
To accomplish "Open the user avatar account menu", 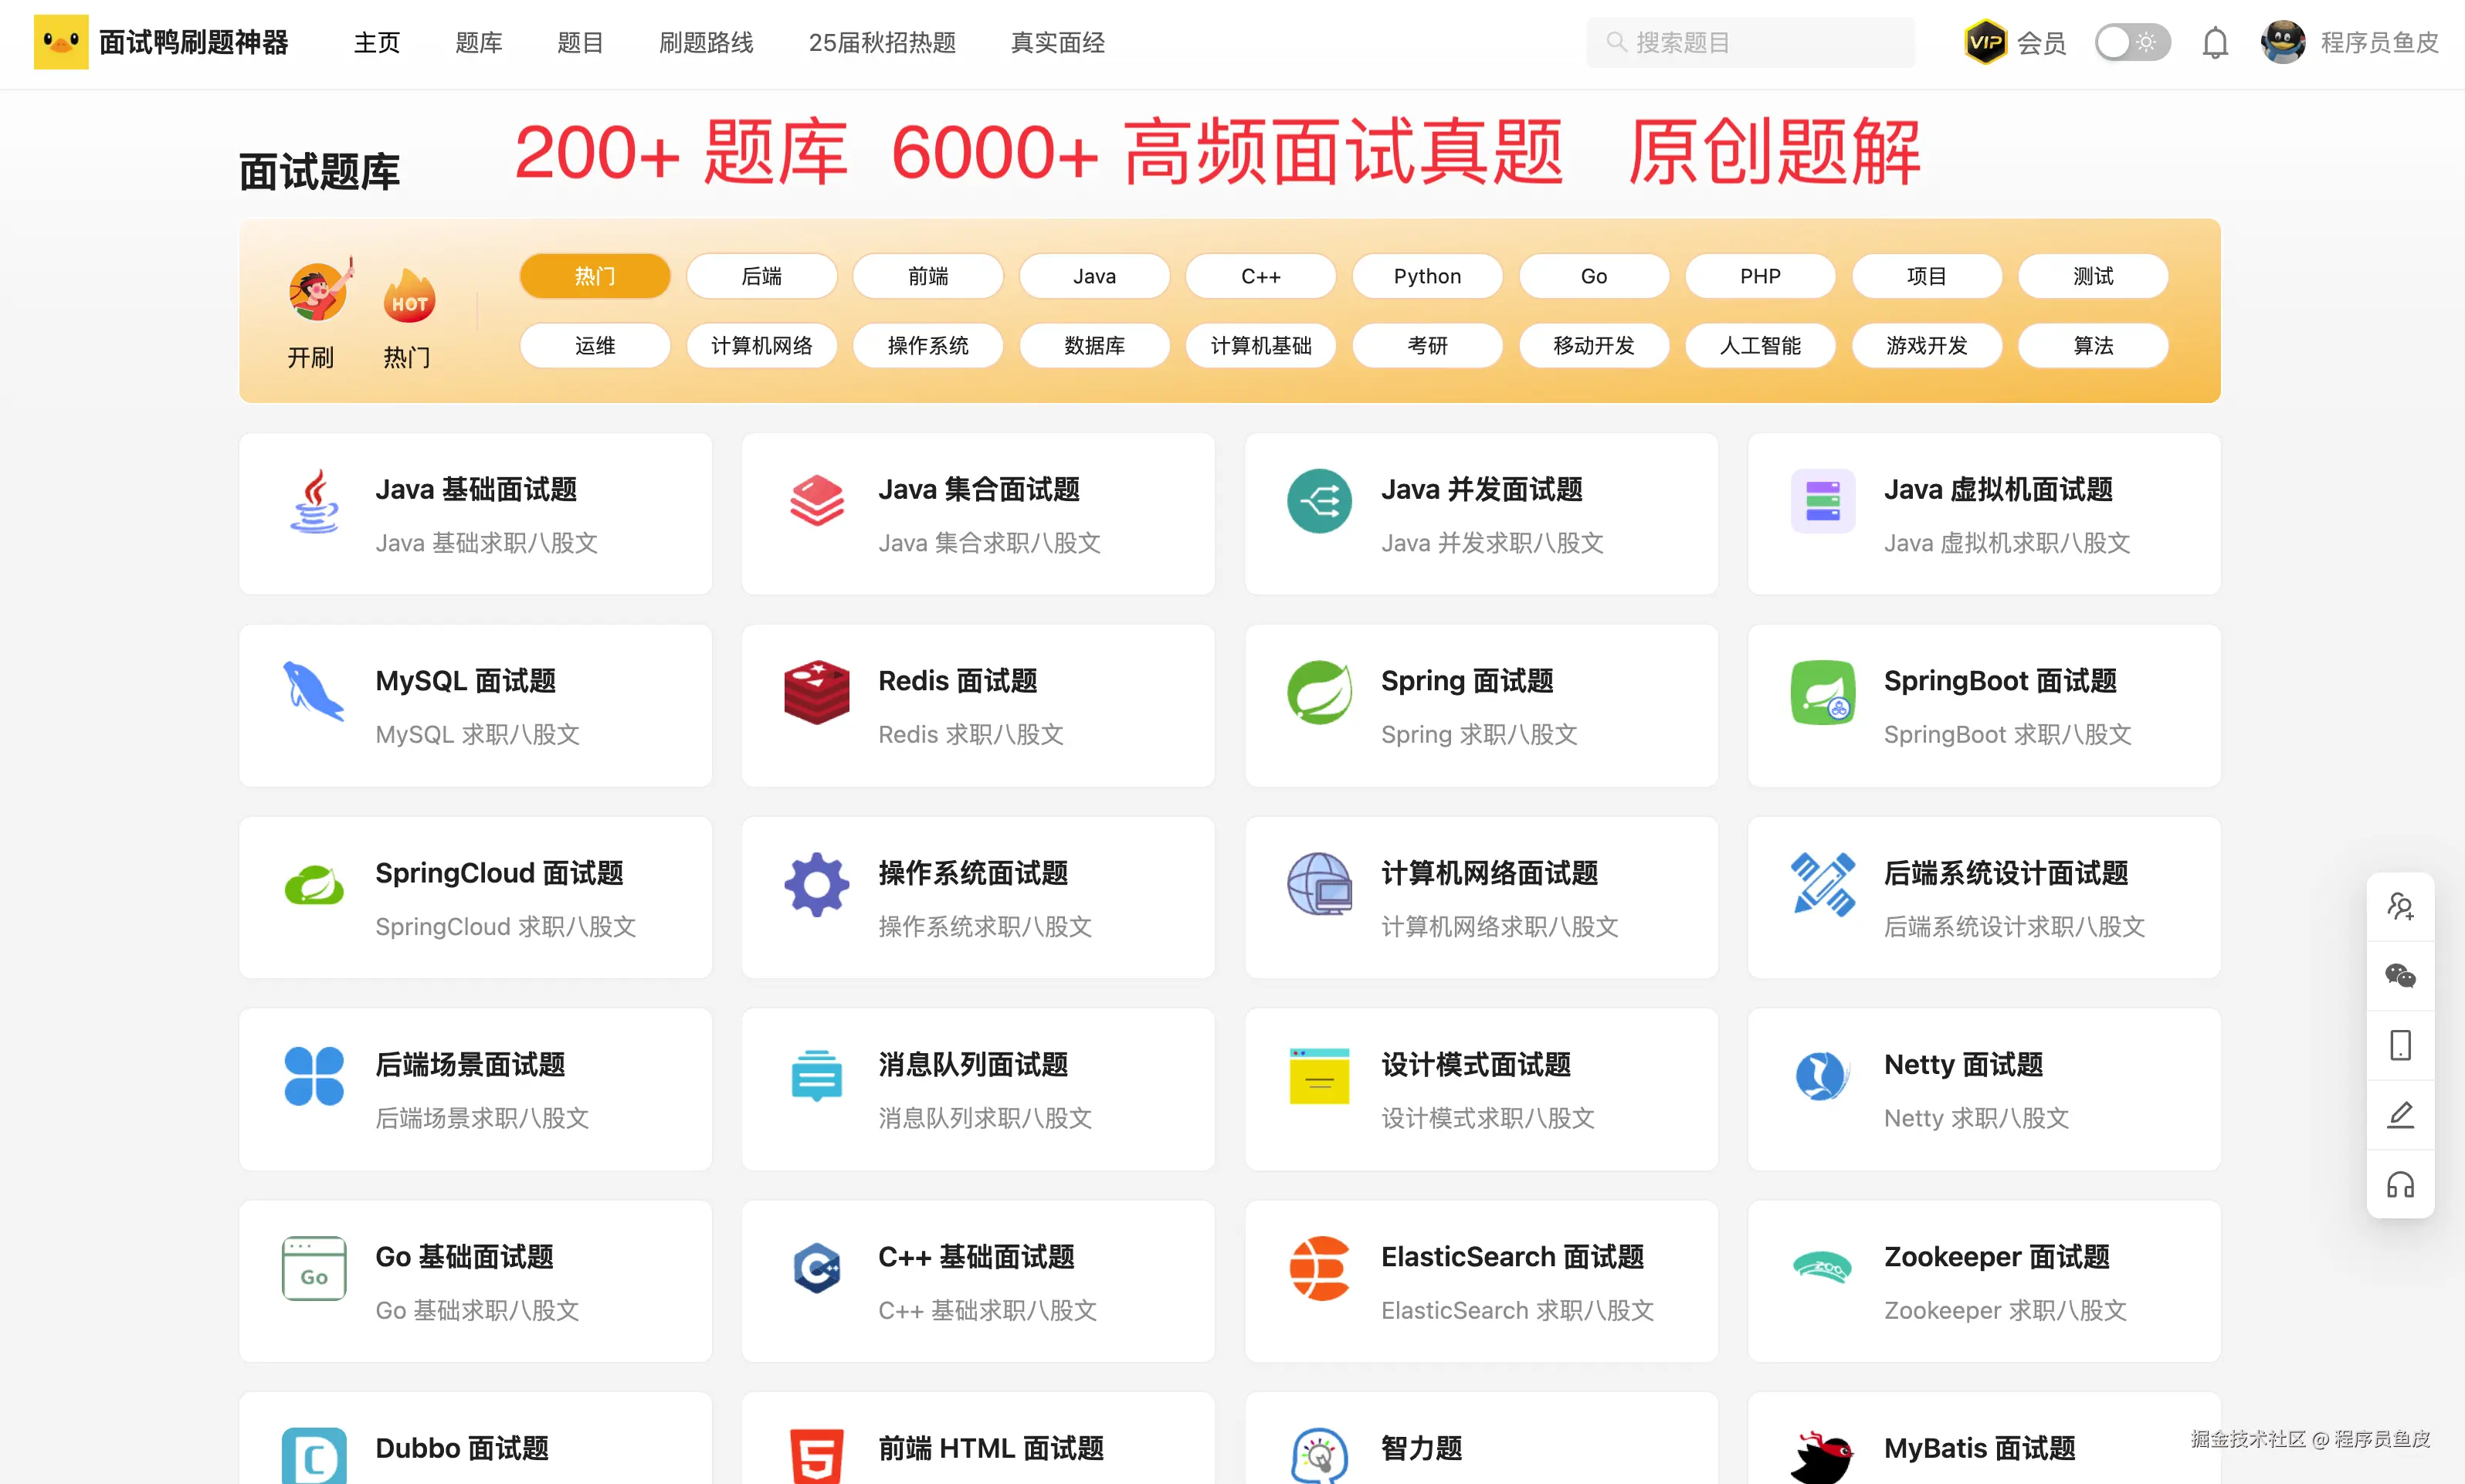I will [2283, 43].
